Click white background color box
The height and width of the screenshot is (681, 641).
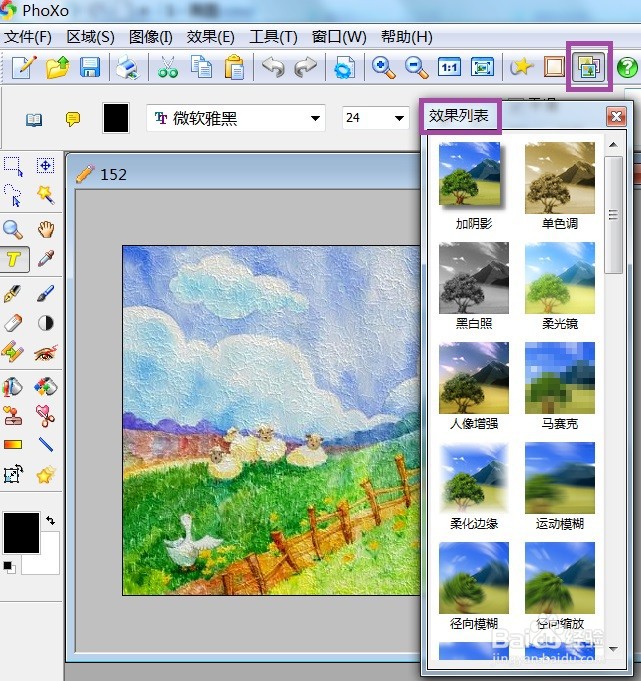(48, 560)
